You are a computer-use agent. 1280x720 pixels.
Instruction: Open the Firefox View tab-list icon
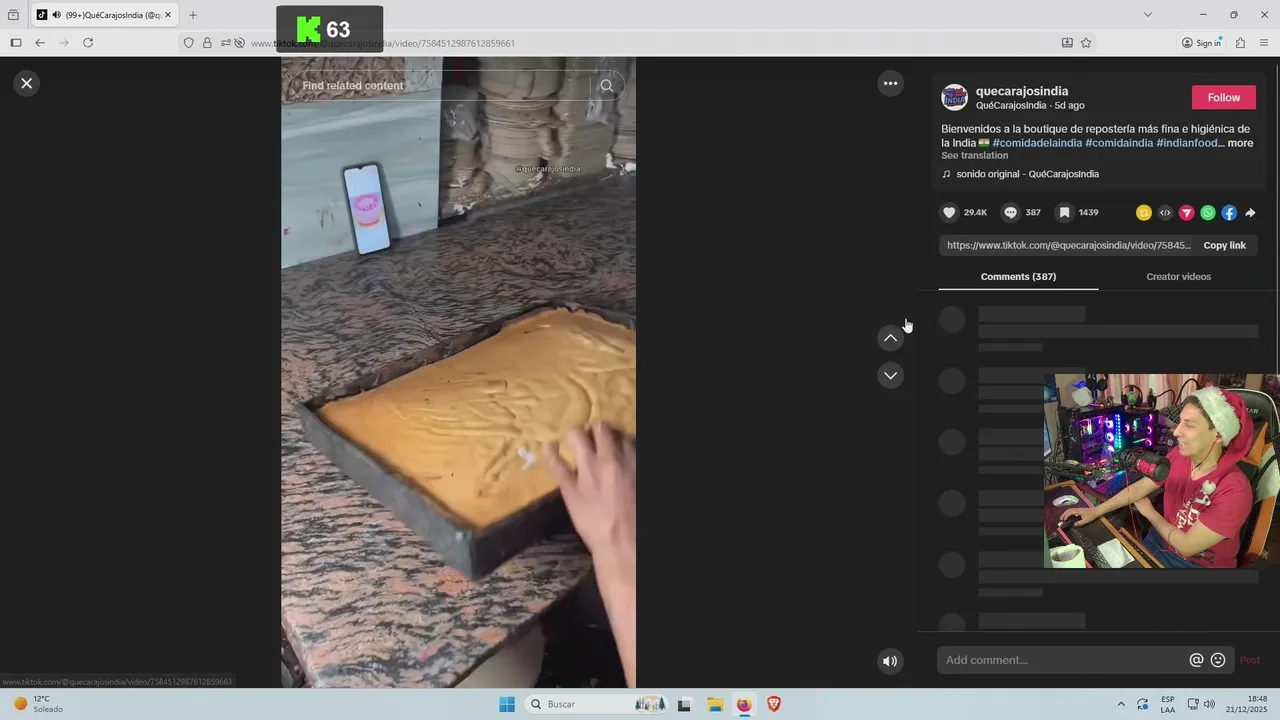click(x=13, y=15)
